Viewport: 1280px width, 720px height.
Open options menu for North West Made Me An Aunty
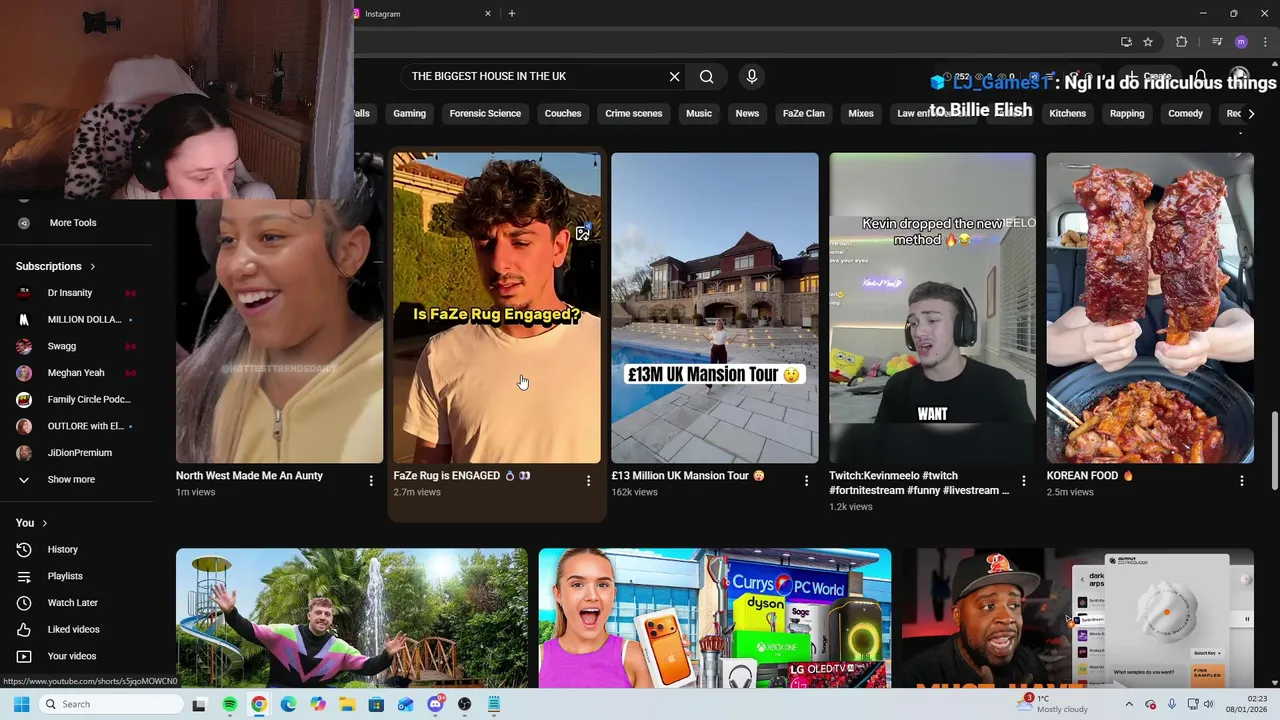[x=371, y=481]
